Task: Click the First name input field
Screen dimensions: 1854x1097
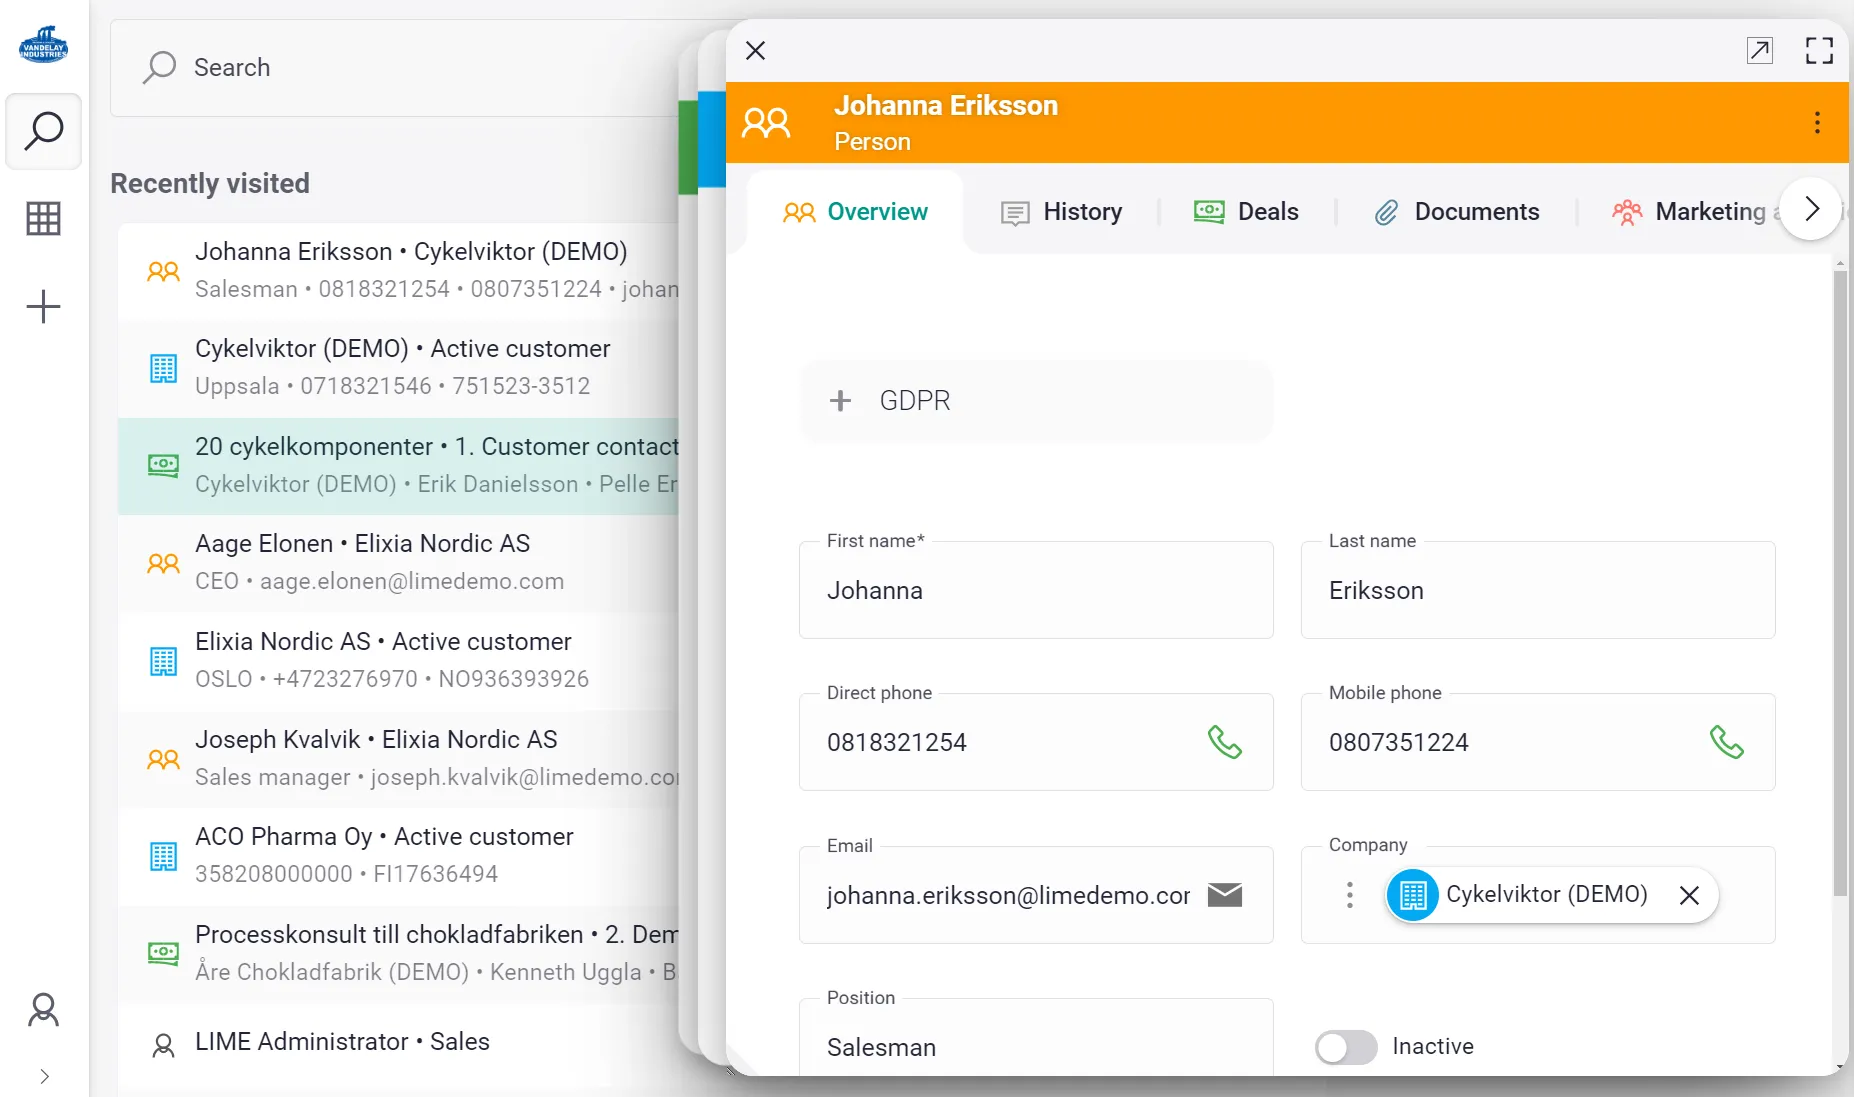Action: tap(1035, 591)
